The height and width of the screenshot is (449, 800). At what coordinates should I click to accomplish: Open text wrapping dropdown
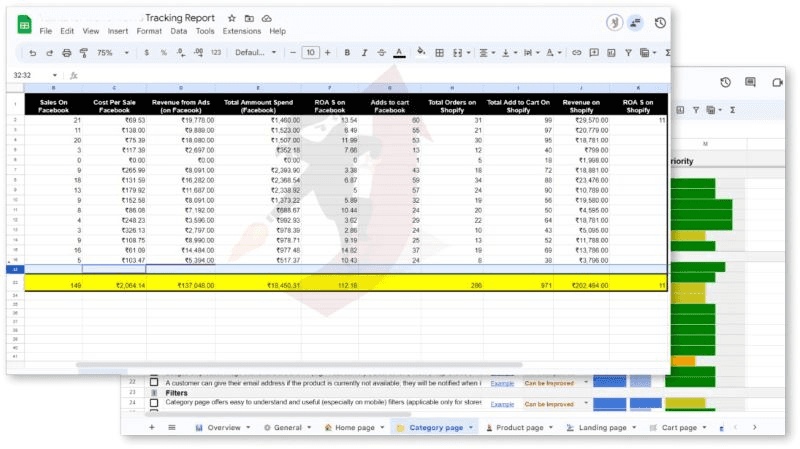532,53
